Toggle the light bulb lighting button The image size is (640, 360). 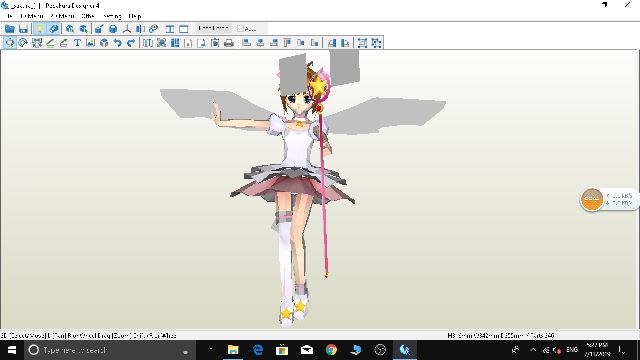pyautogui.click(x=40, y=29)
